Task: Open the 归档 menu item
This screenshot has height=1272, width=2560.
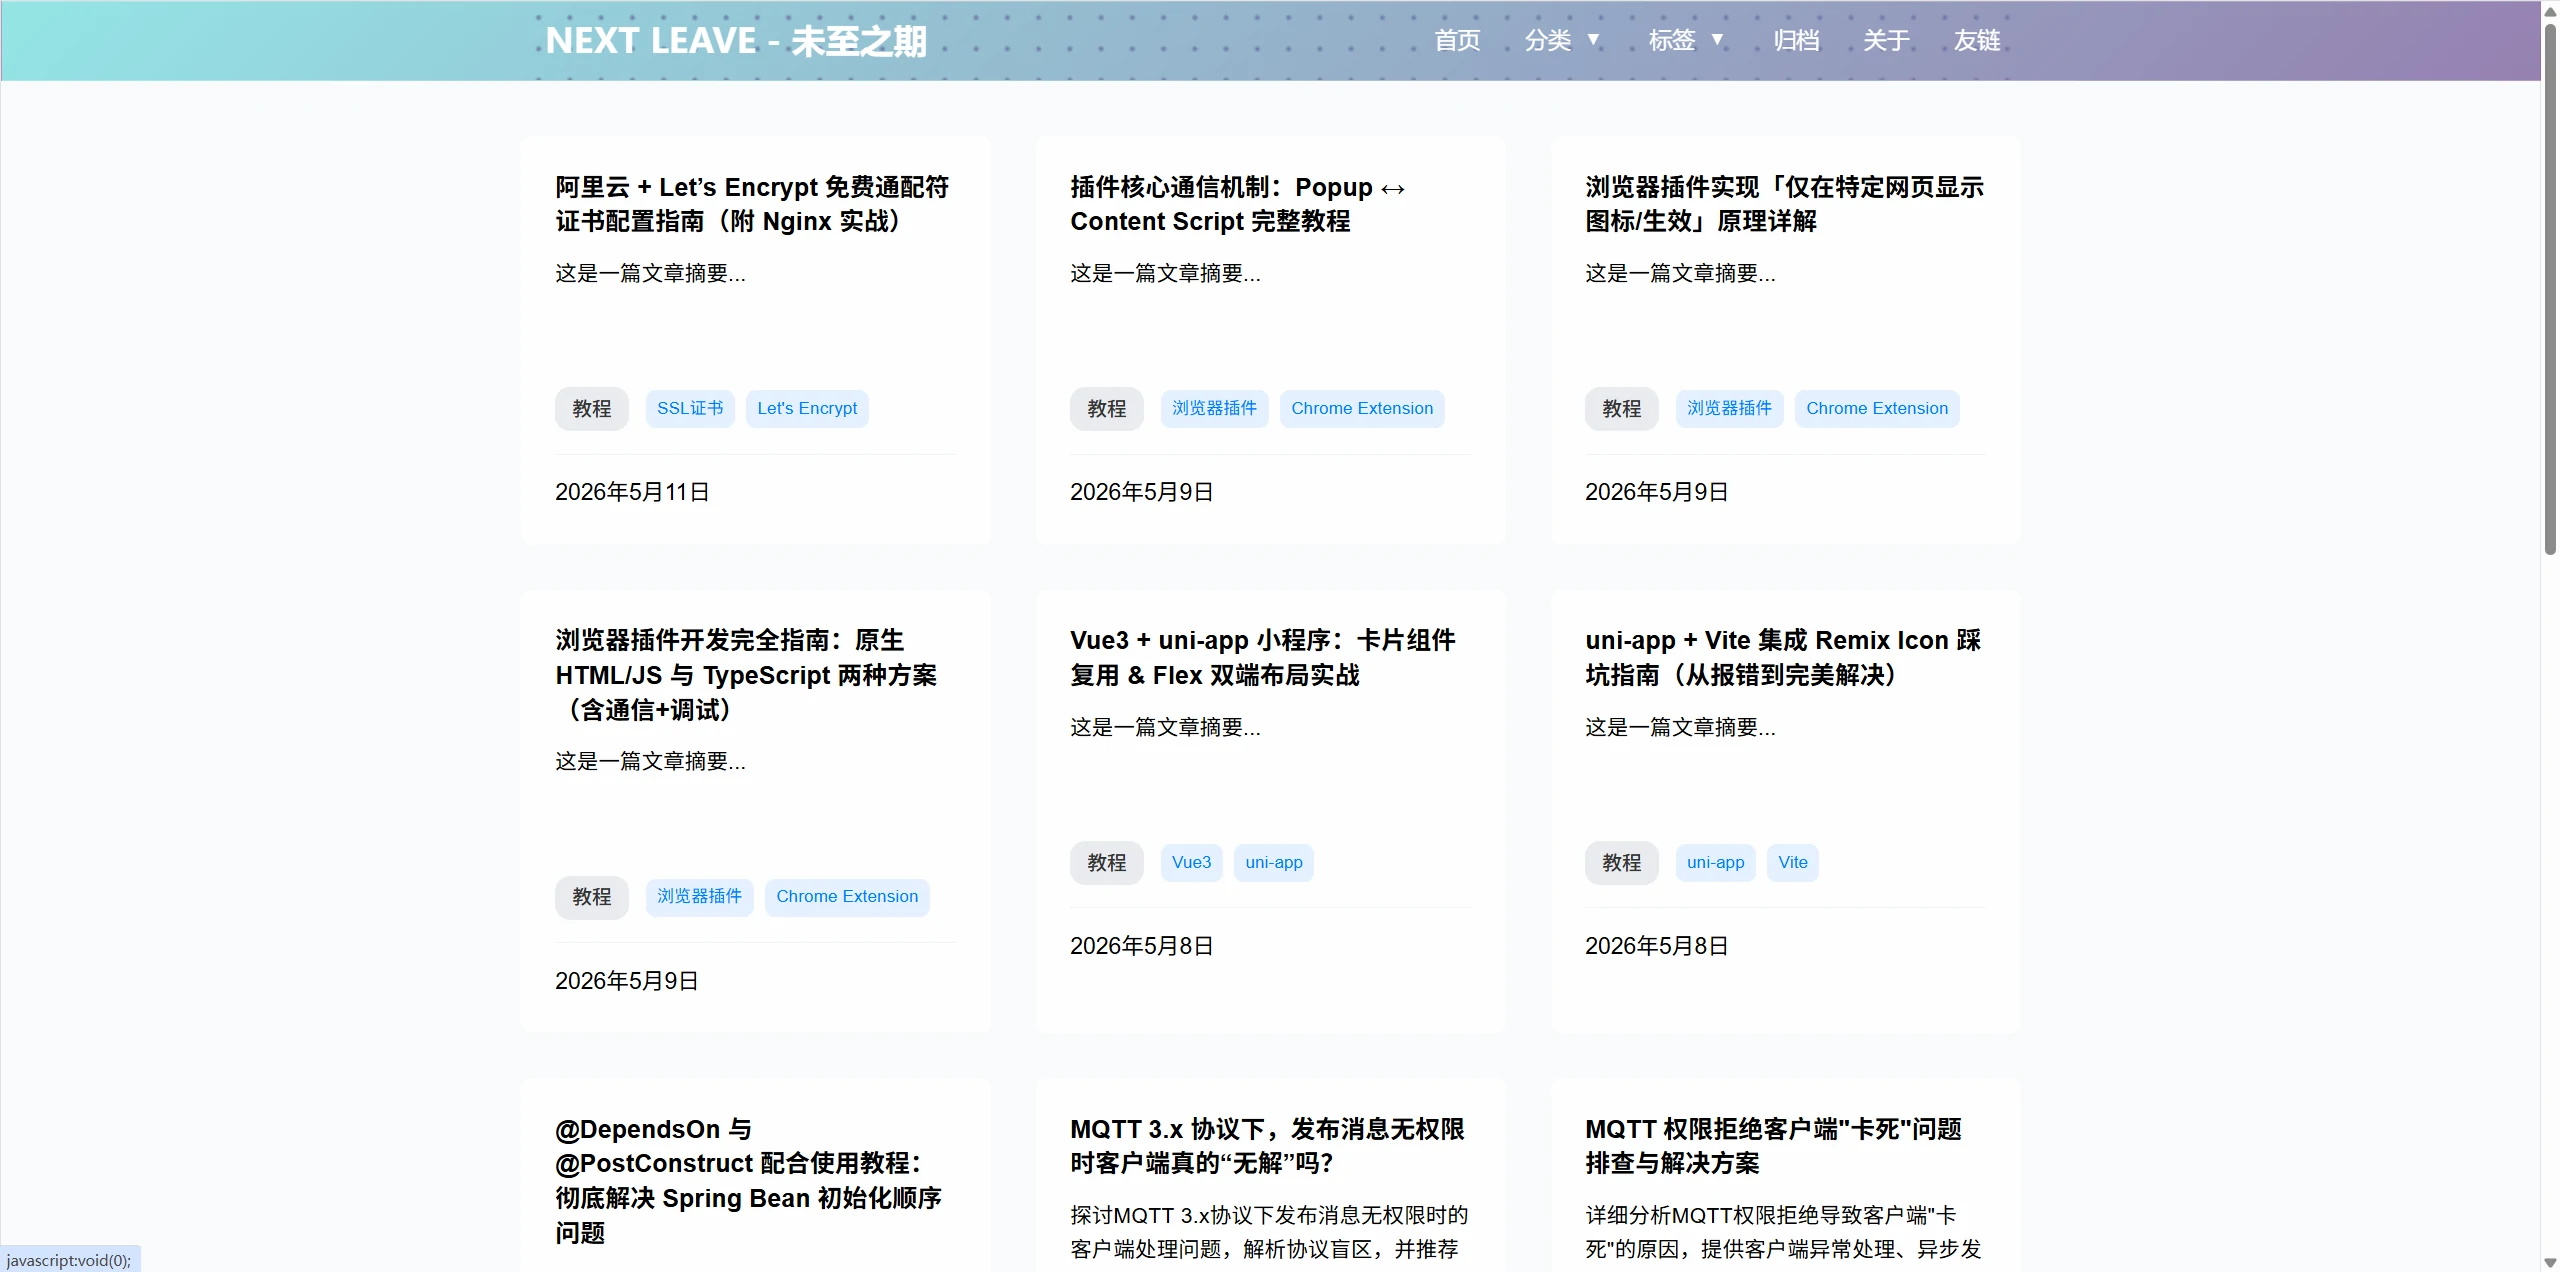Action: click(1796, 40)
